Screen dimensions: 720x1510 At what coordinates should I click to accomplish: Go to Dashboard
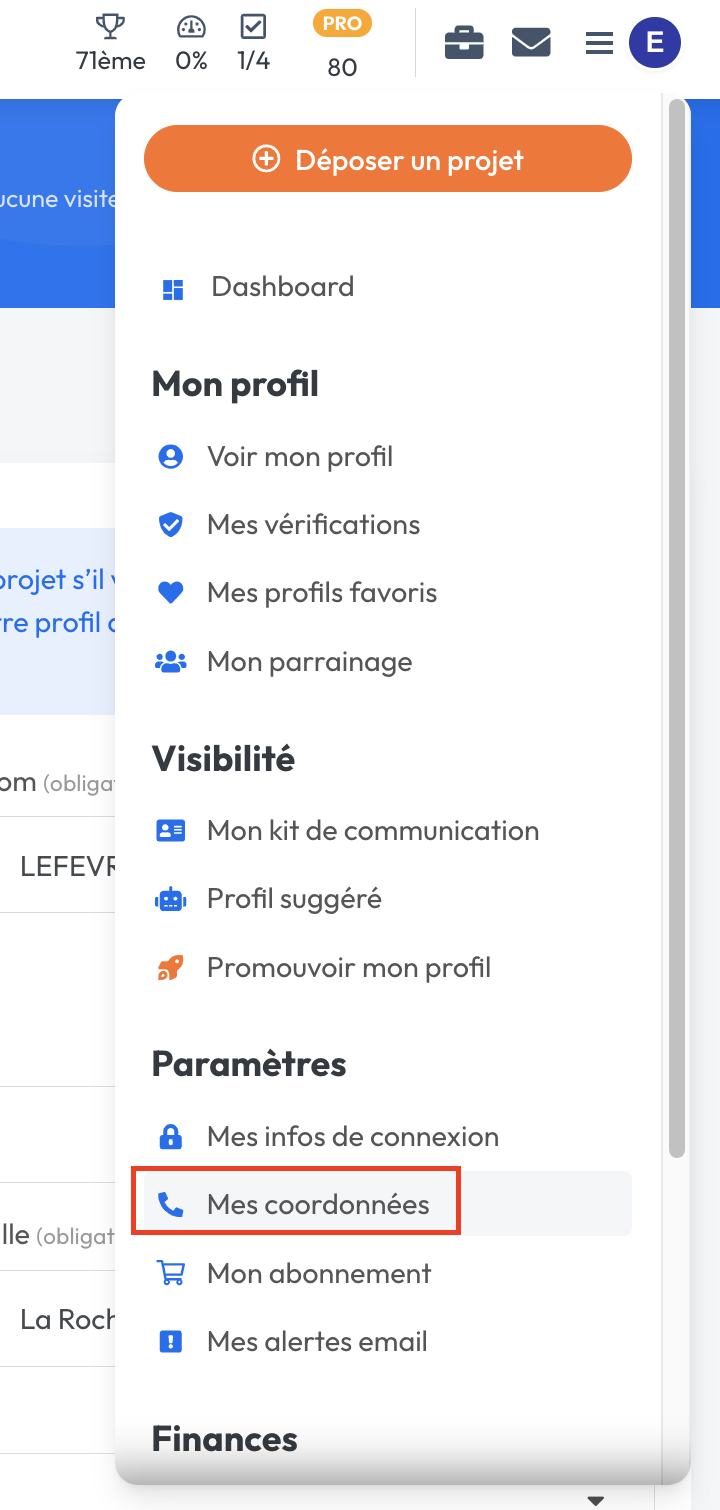coord(282,287)
